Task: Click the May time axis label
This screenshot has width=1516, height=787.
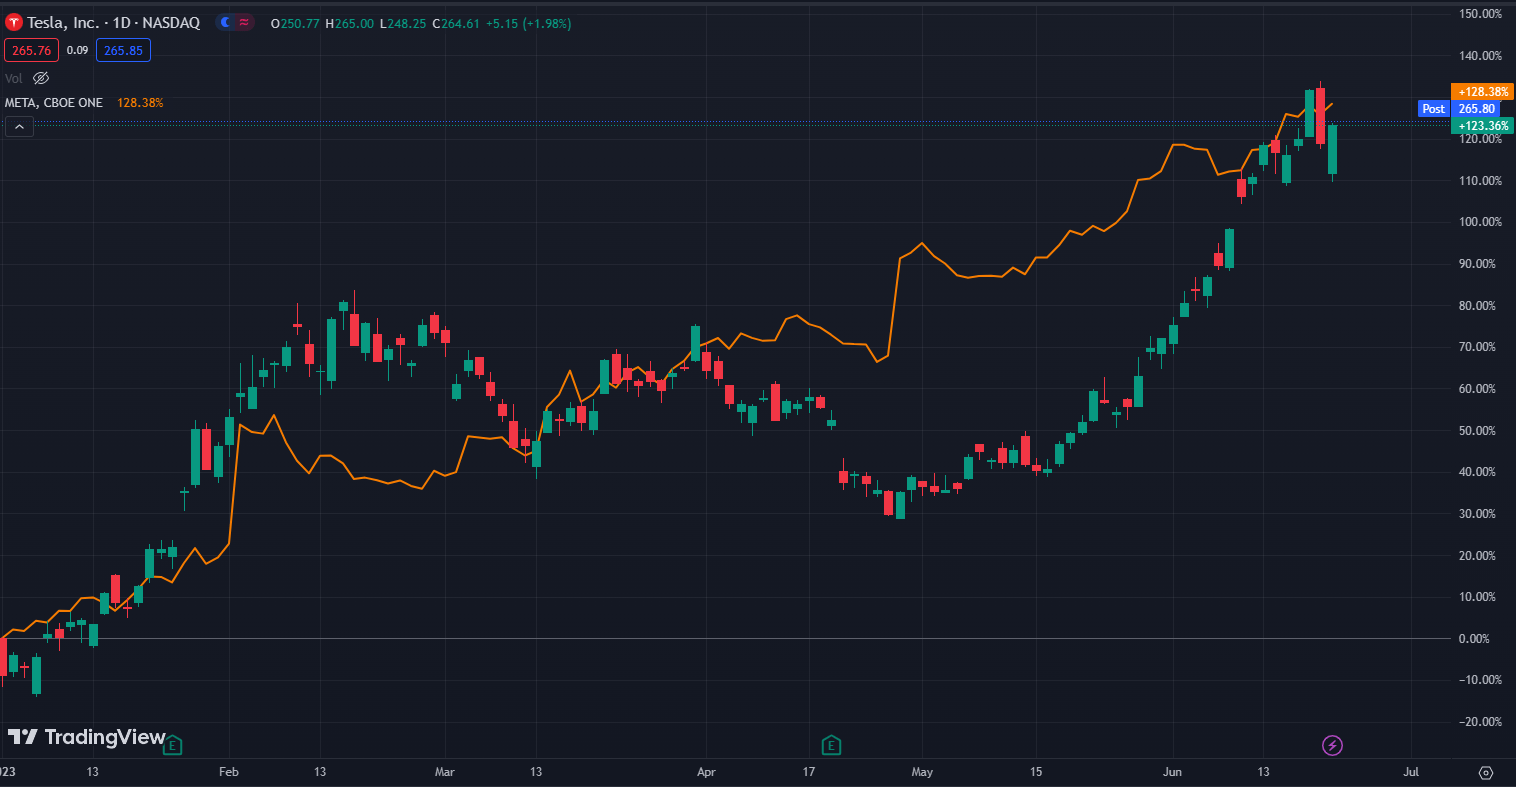Action: coord(922,772)
